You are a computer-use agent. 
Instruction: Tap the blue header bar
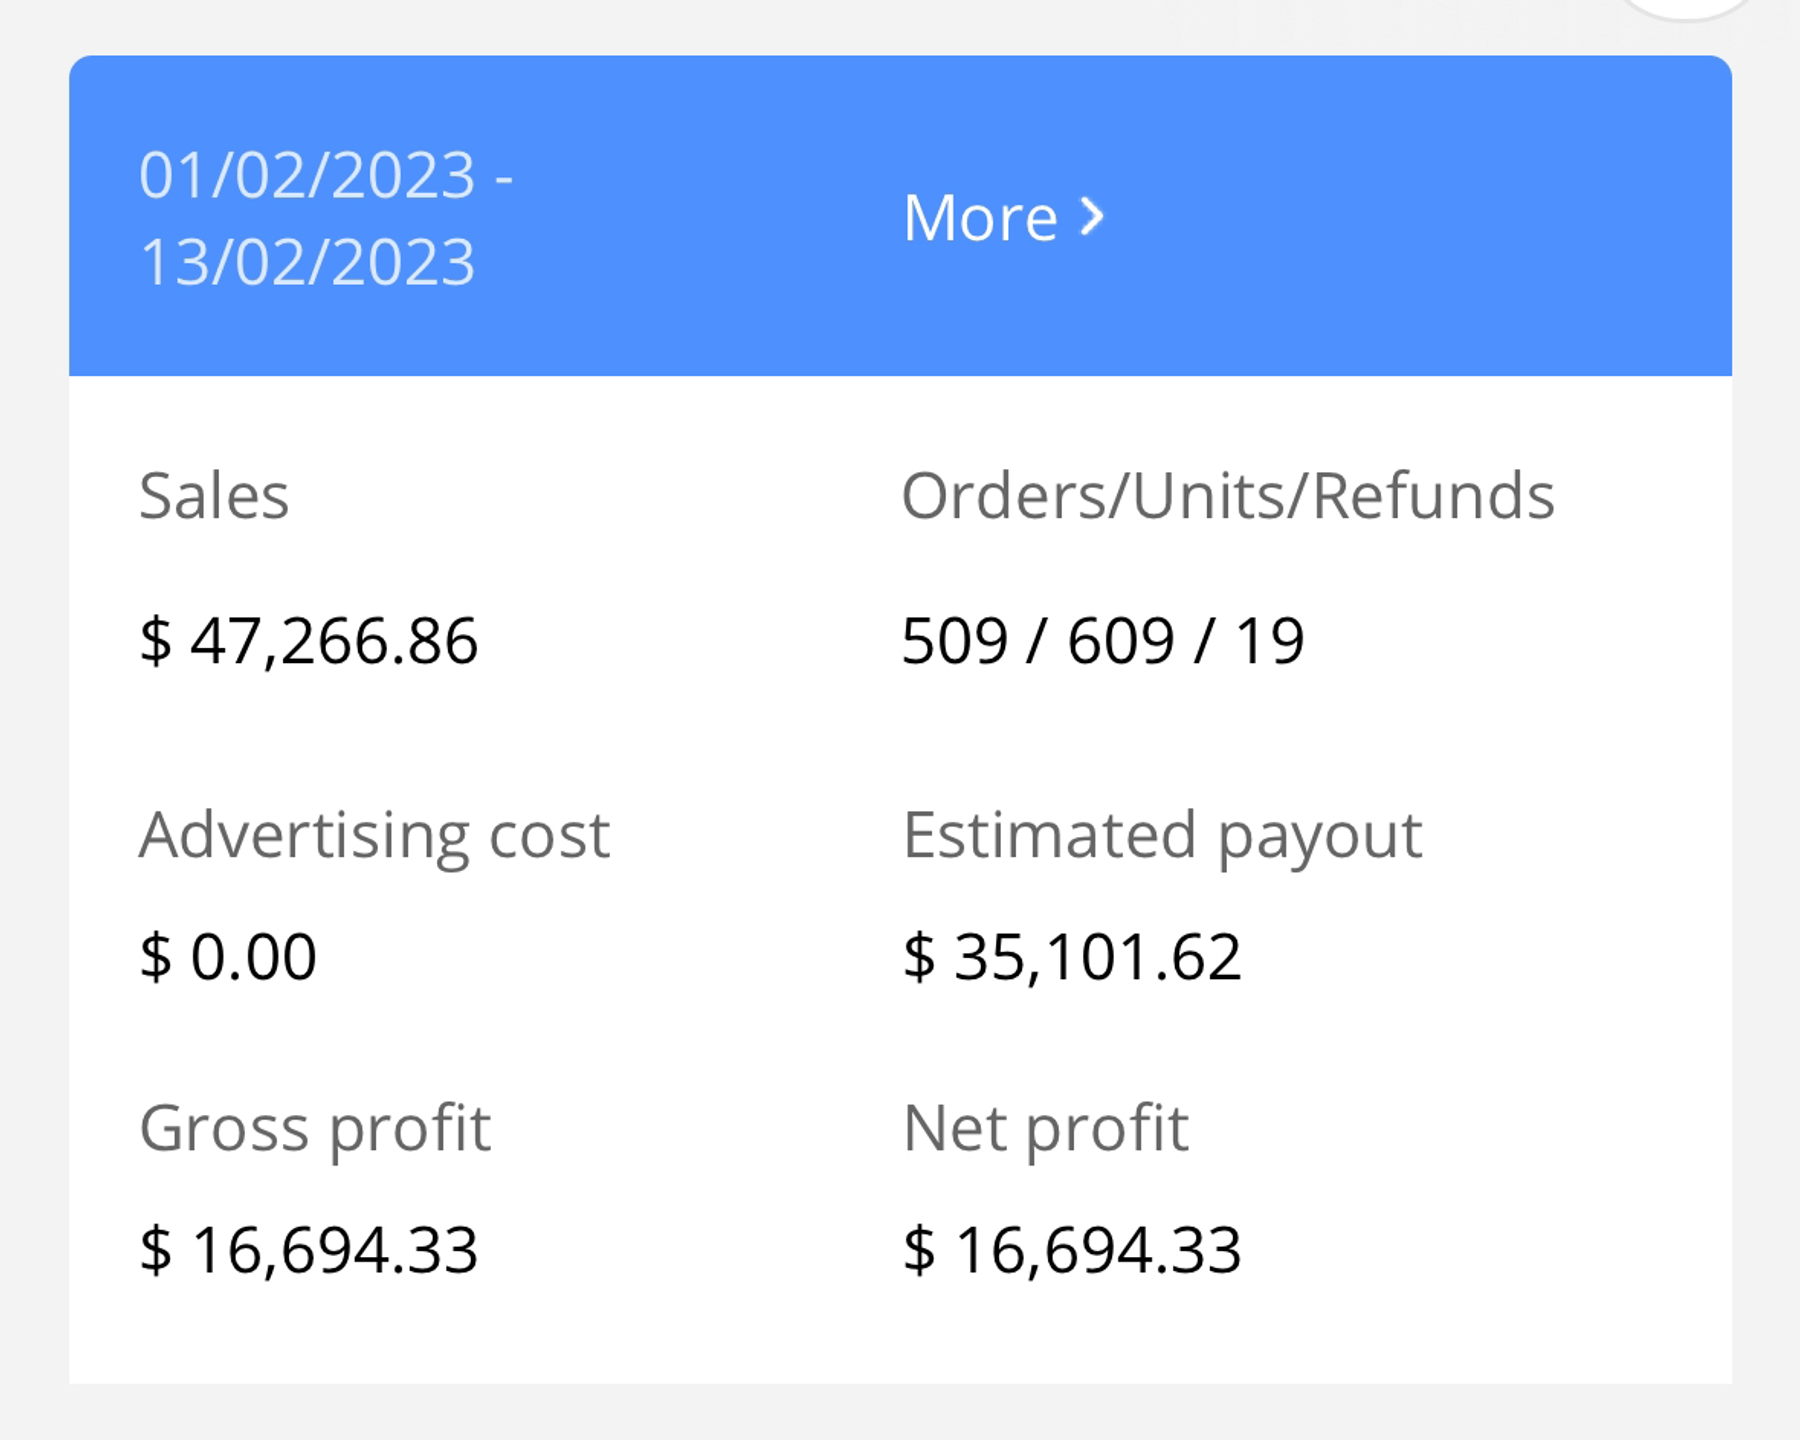[900, 216]
